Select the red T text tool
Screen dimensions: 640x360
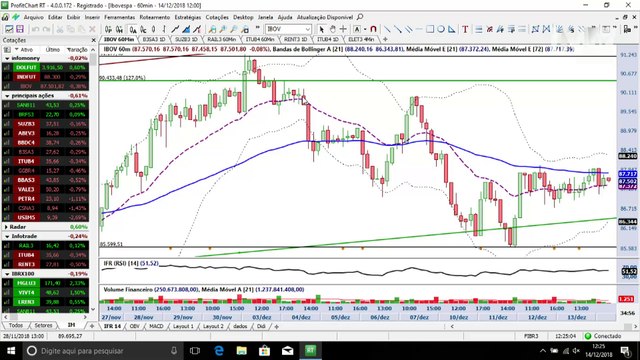pos(465,29)
